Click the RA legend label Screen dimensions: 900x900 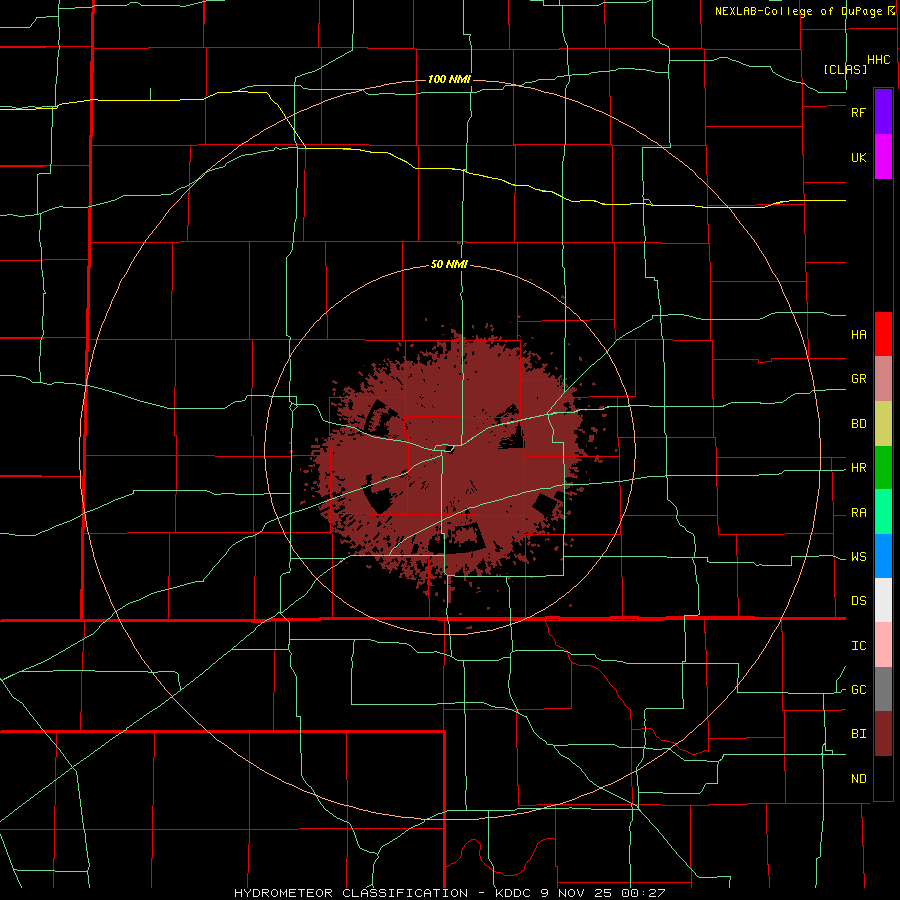coord(858,513)
